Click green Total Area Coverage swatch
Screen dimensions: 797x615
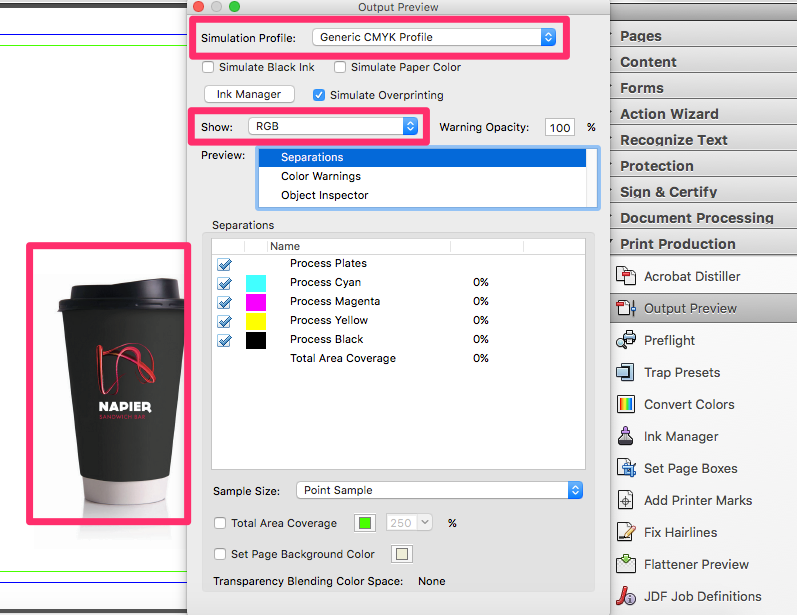click(x=365, y=523)
